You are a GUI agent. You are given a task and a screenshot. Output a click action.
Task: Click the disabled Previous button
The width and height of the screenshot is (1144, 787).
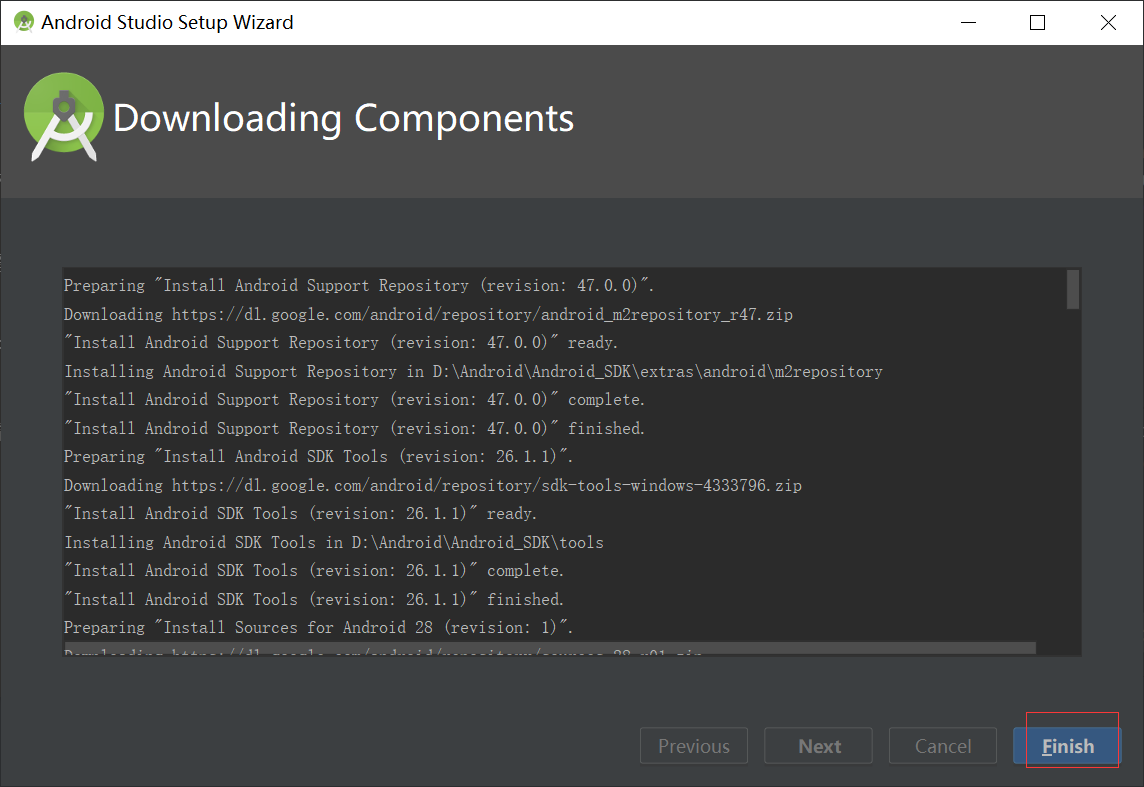click(x=694, y=745)
